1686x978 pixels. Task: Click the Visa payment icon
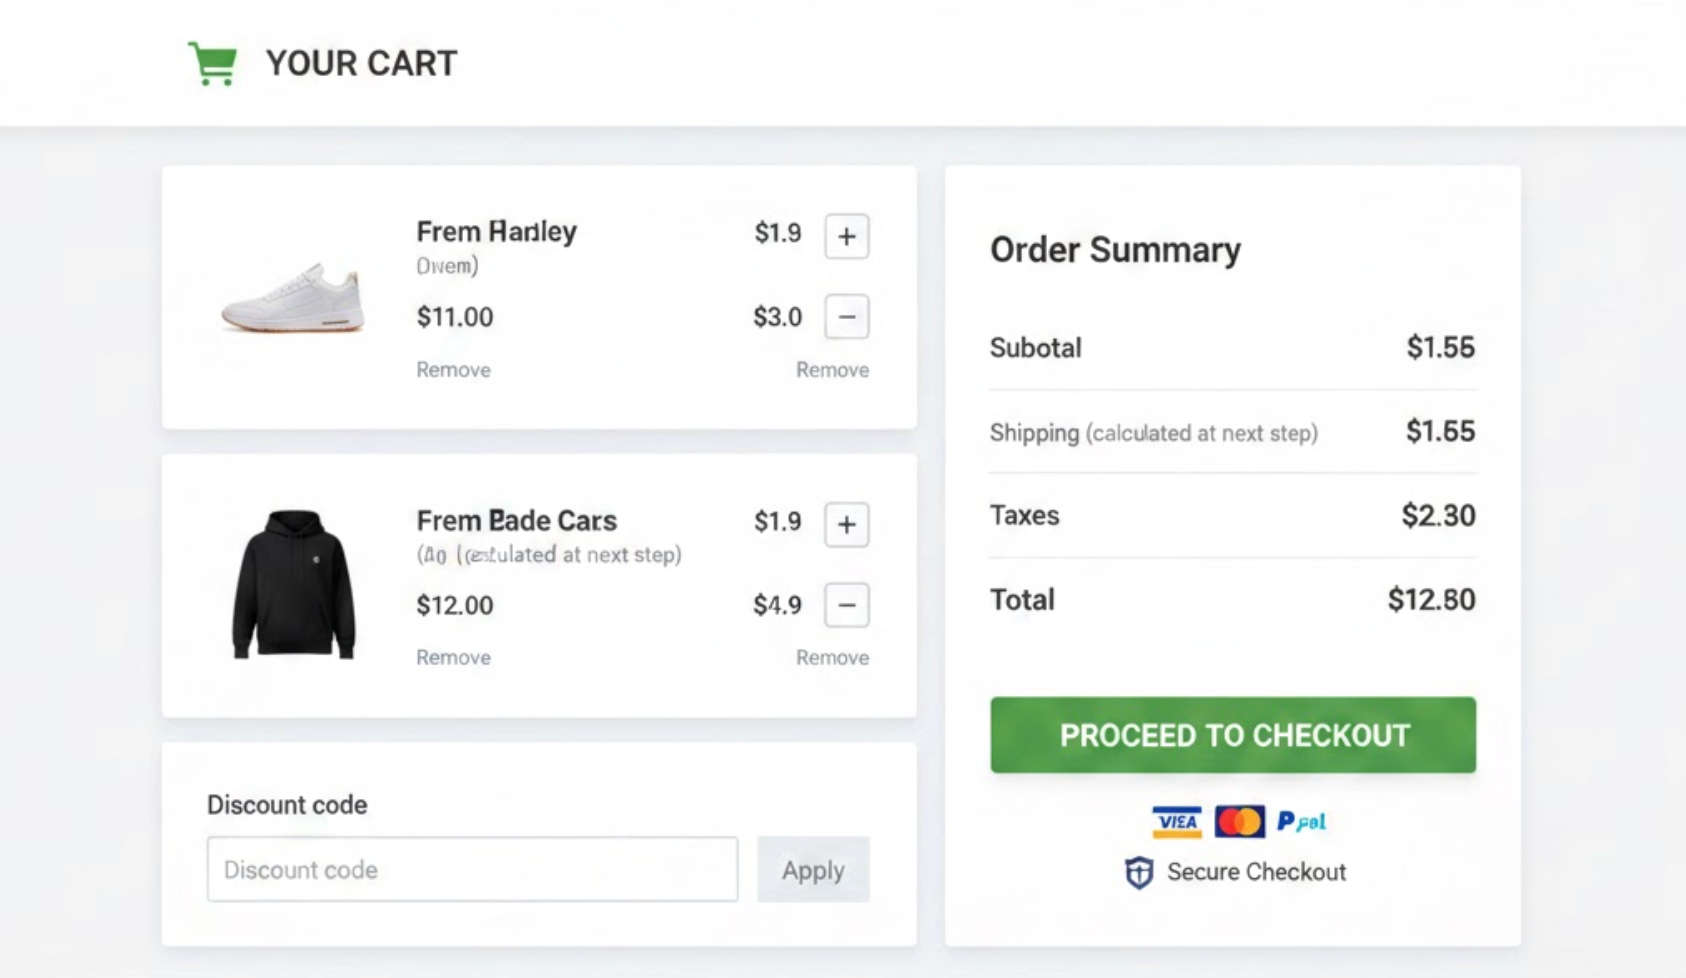[1176, 822]
